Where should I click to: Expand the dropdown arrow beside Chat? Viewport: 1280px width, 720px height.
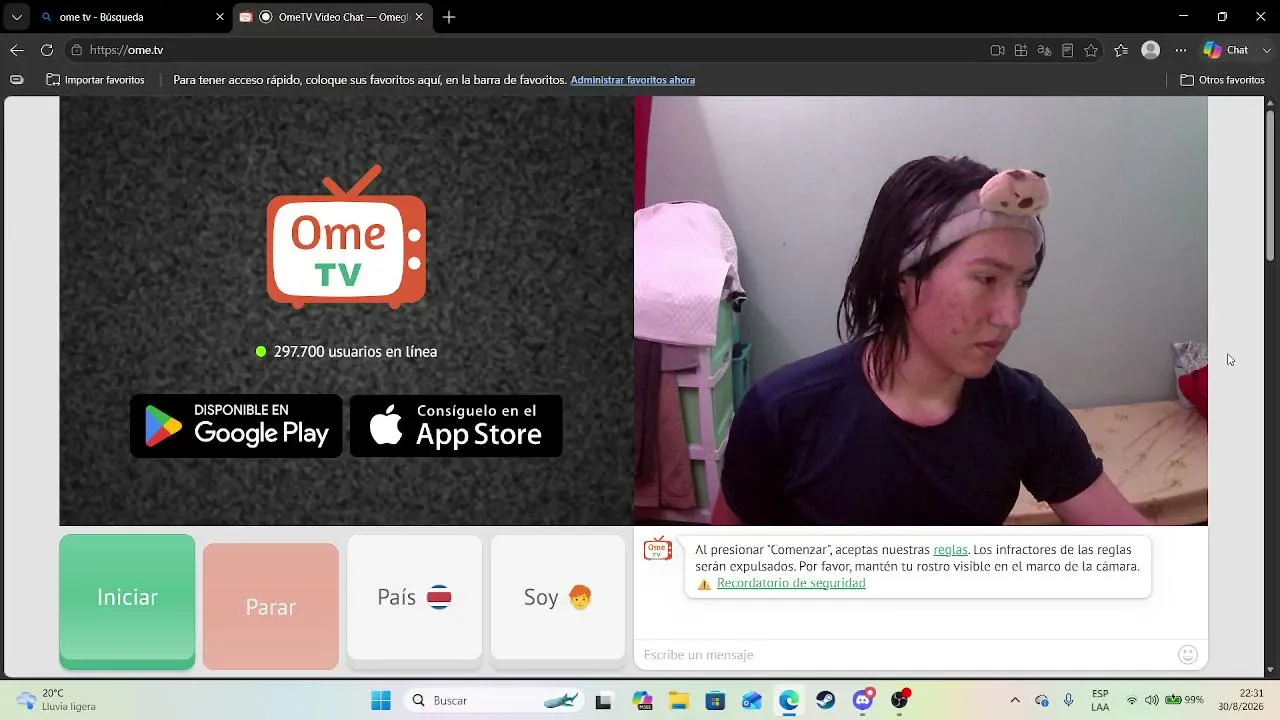pyautogui.click(x=1266, y=50)
